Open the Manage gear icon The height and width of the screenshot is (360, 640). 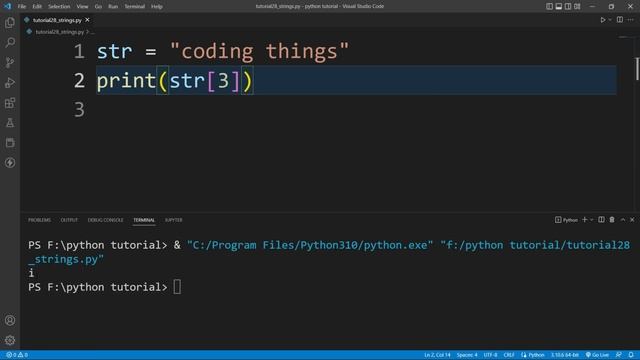tap(10, 340)
